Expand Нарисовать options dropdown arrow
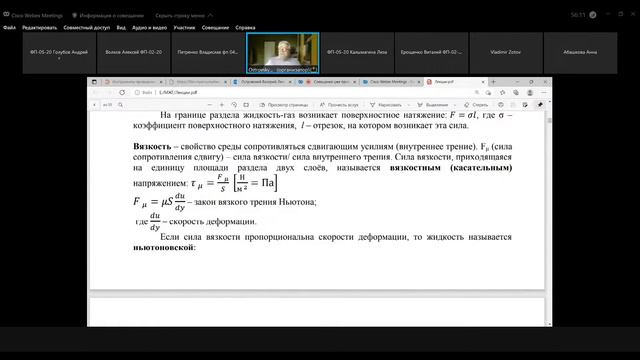The width and height of the screenshot is (640, 360). [409, 105]
